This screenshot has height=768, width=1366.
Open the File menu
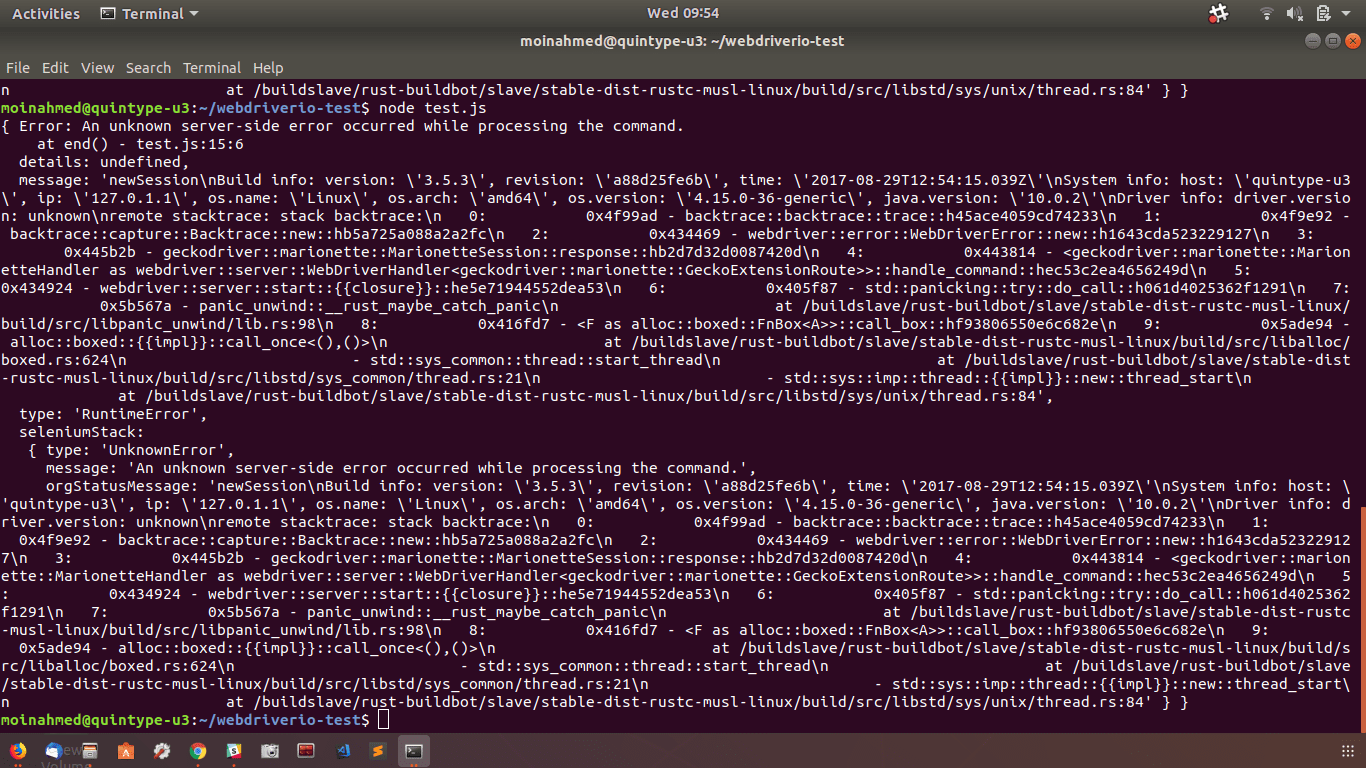coord(18,68)
